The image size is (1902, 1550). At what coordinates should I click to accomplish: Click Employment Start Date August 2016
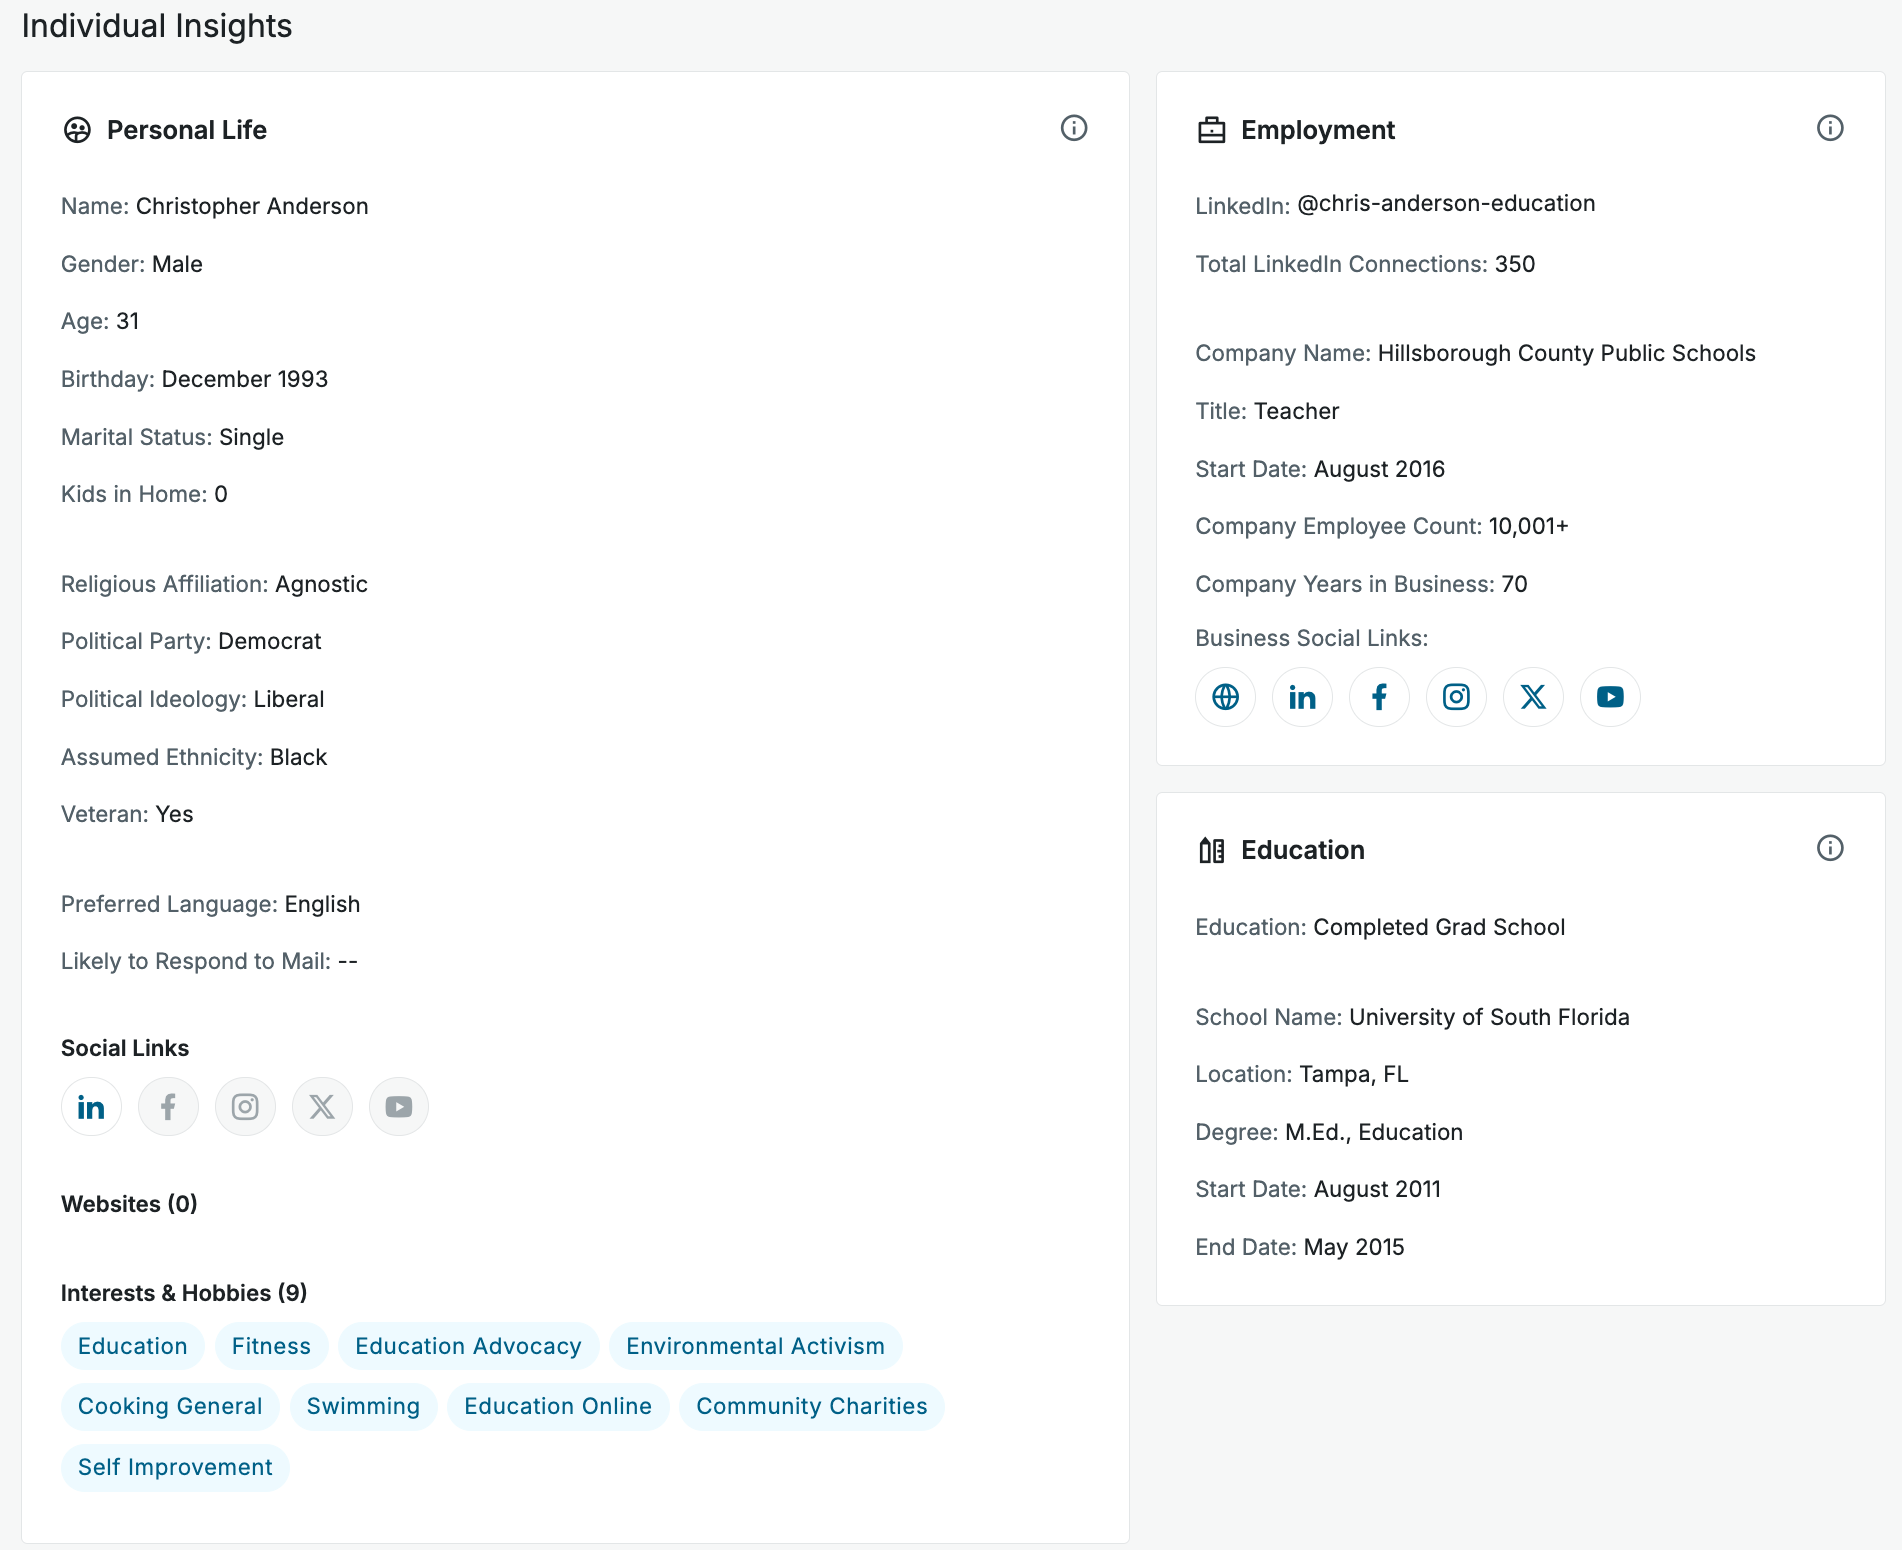(1379, 469)
